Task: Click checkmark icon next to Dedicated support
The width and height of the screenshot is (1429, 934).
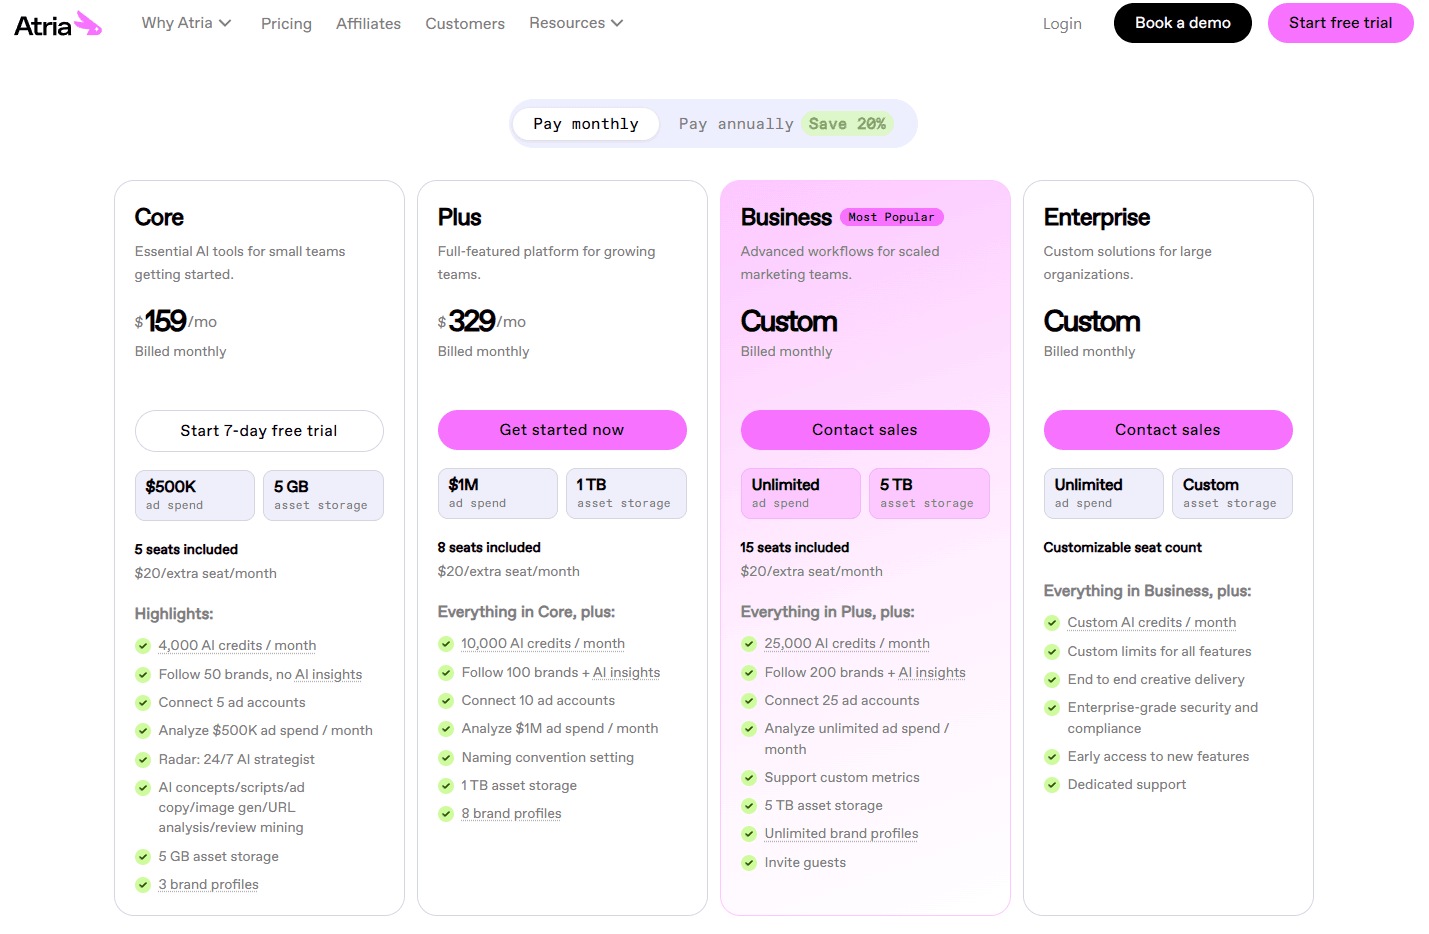Action: [1052, 785]
